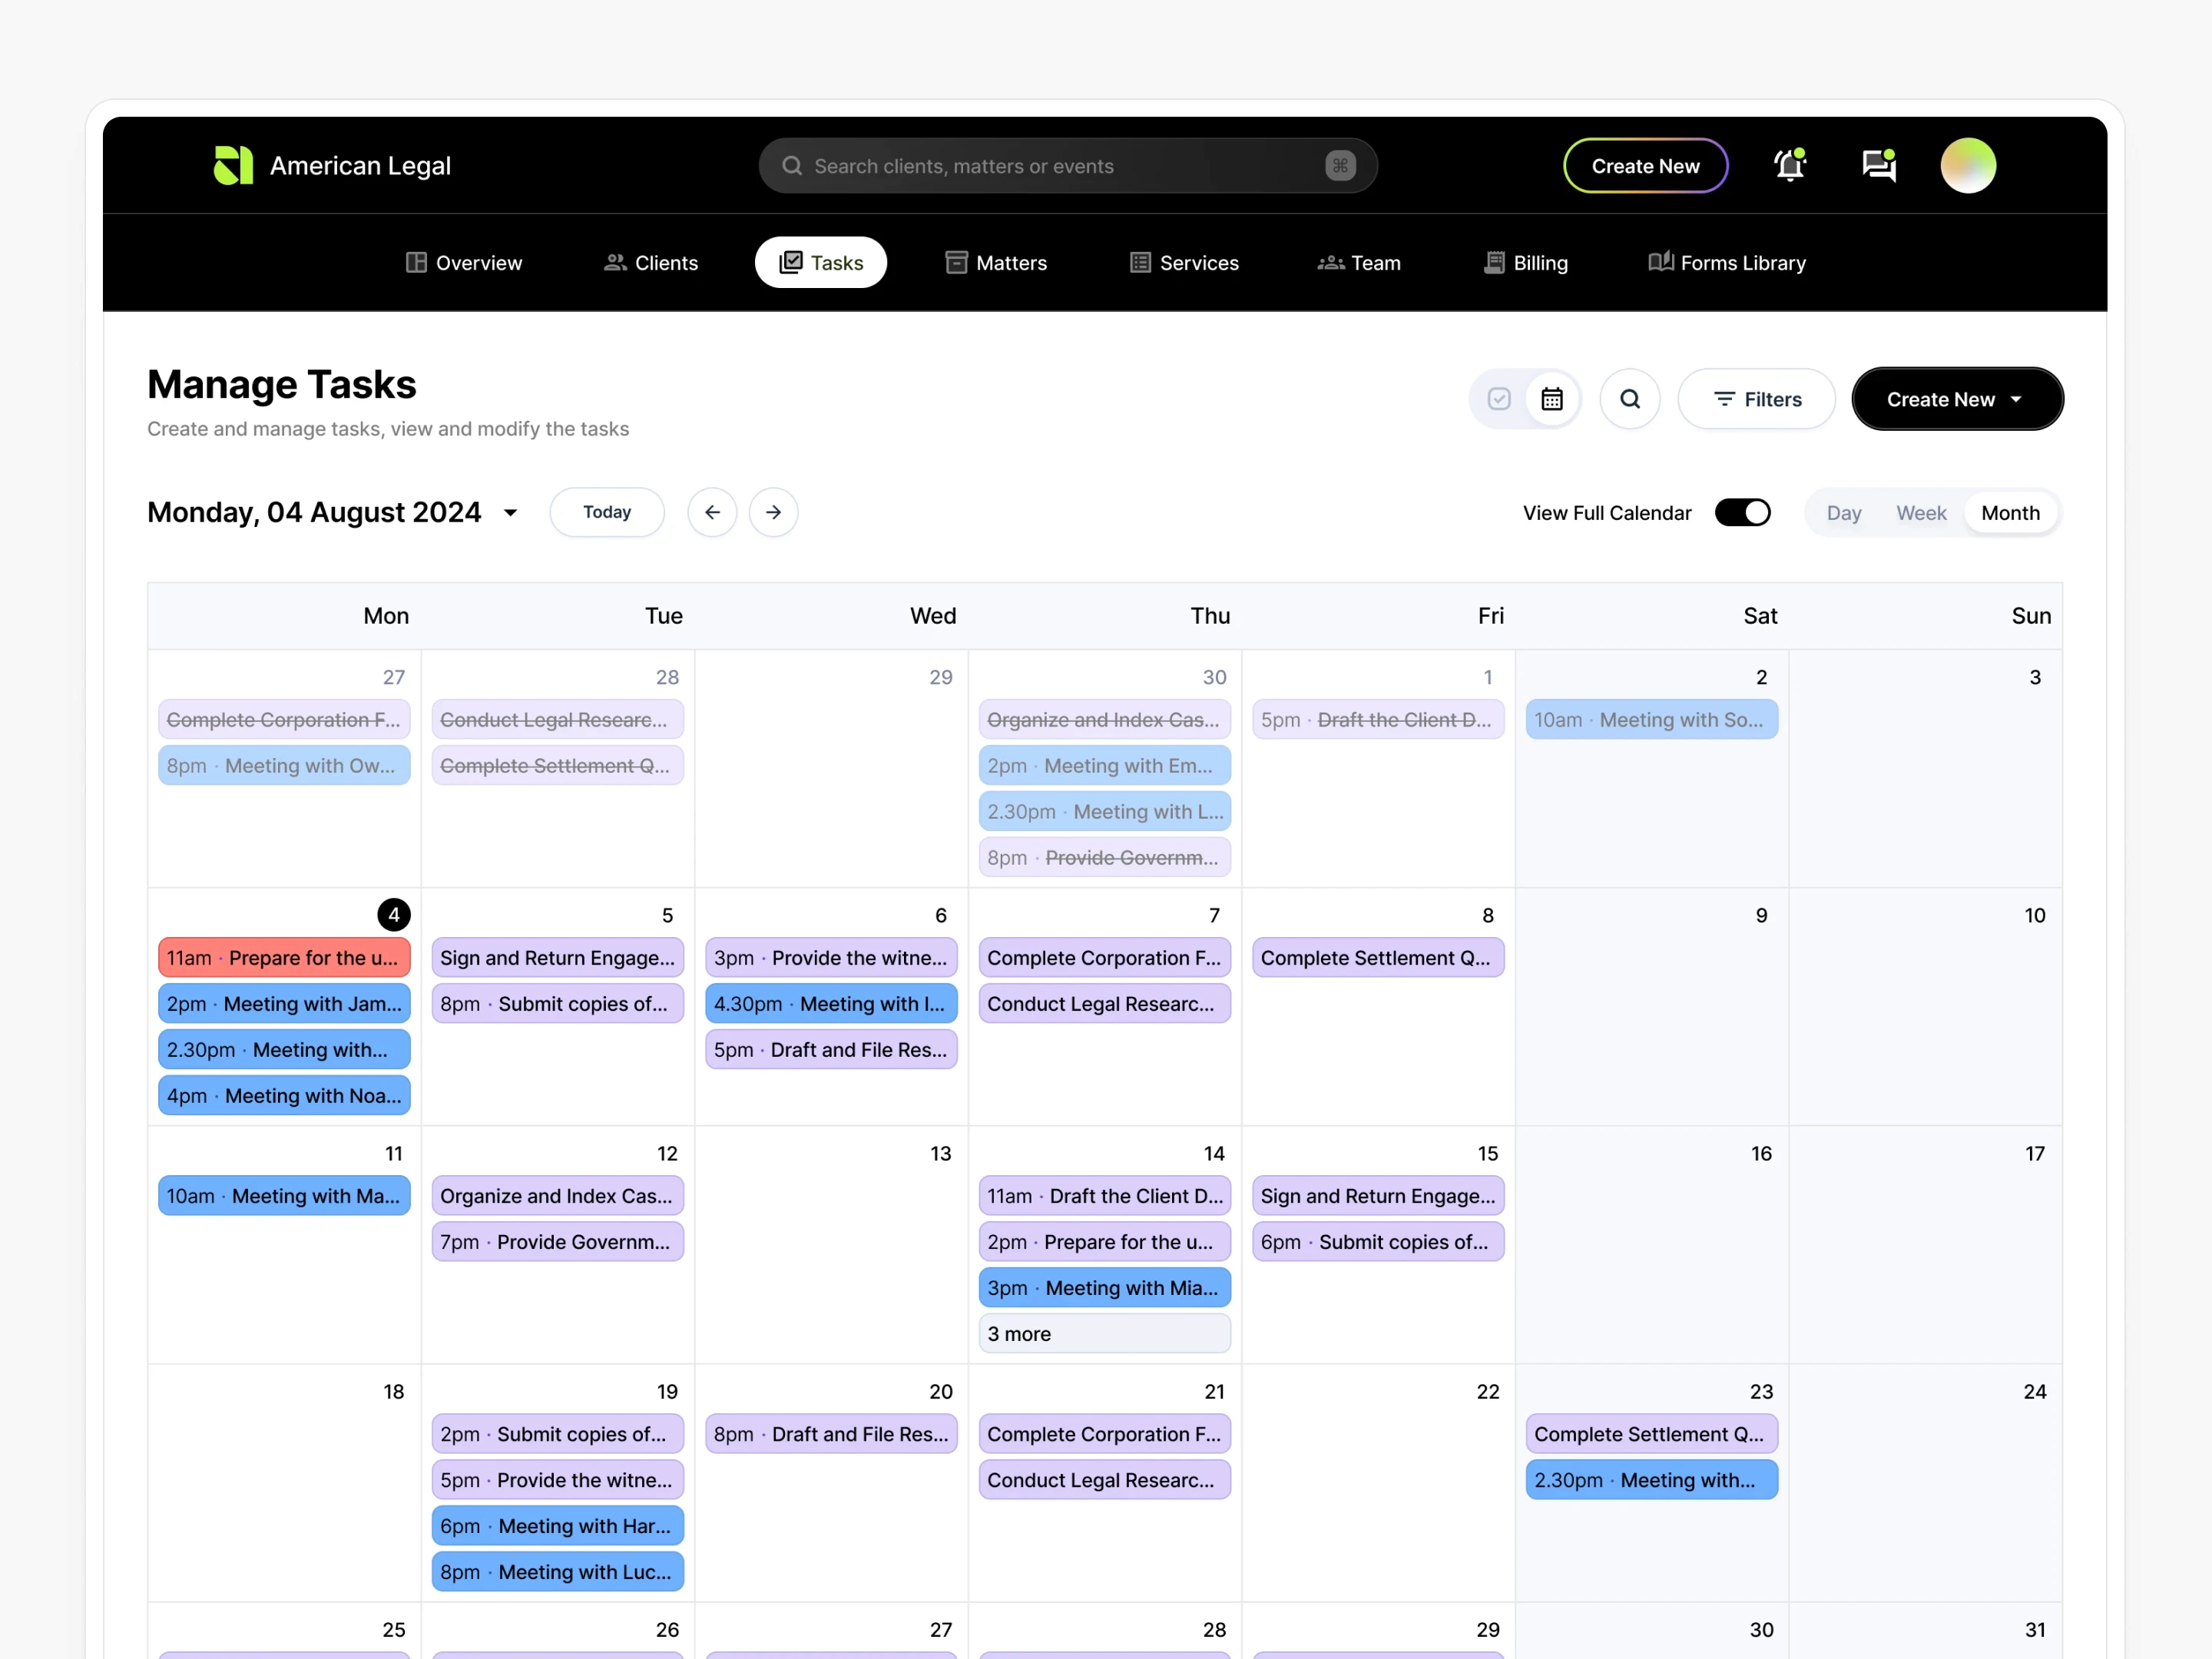Switch to calendar view icon

tap(1551, 399)
